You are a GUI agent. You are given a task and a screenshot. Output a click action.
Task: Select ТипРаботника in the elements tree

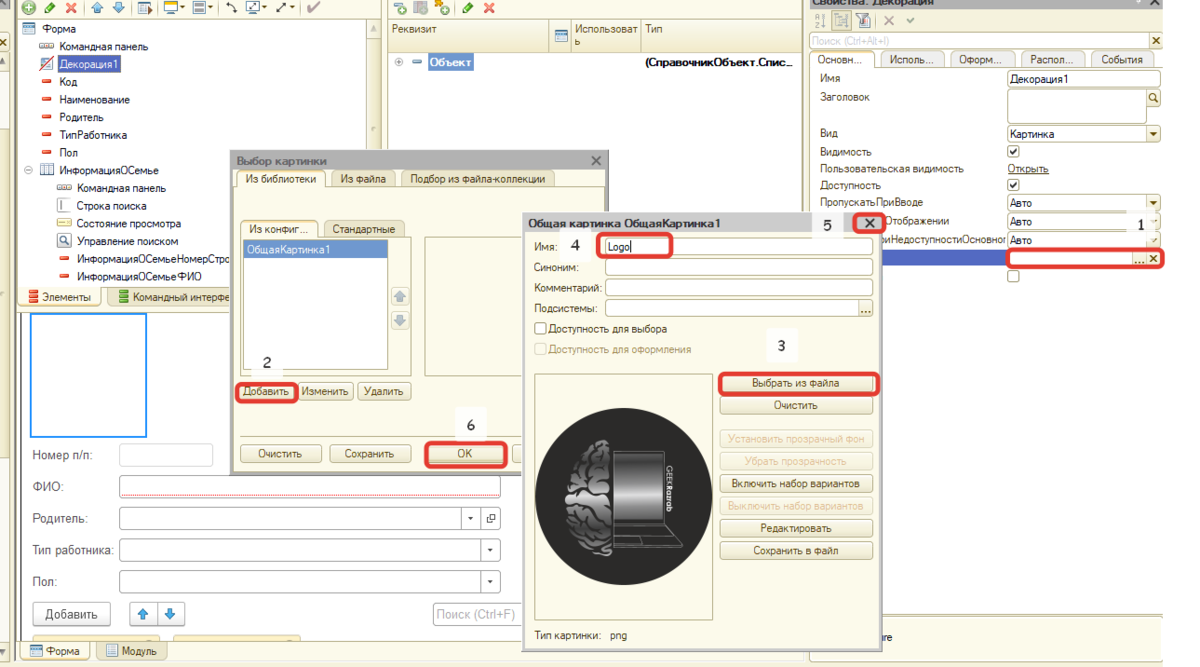pyautogui.click(x=93, y=135)
